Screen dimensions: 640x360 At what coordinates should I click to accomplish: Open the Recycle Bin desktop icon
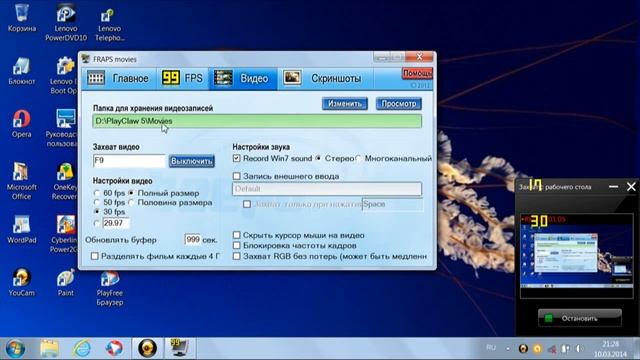point(22,18)
